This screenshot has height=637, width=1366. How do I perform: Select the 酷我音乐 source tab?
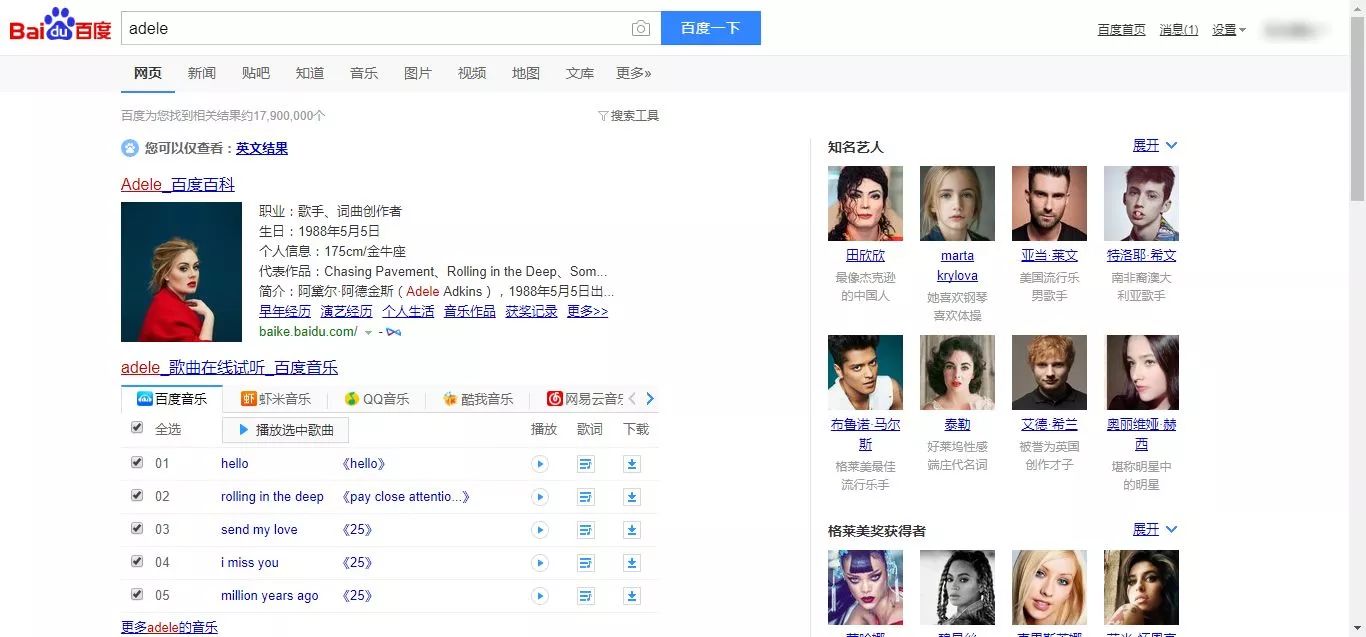(x=478, y=399)
